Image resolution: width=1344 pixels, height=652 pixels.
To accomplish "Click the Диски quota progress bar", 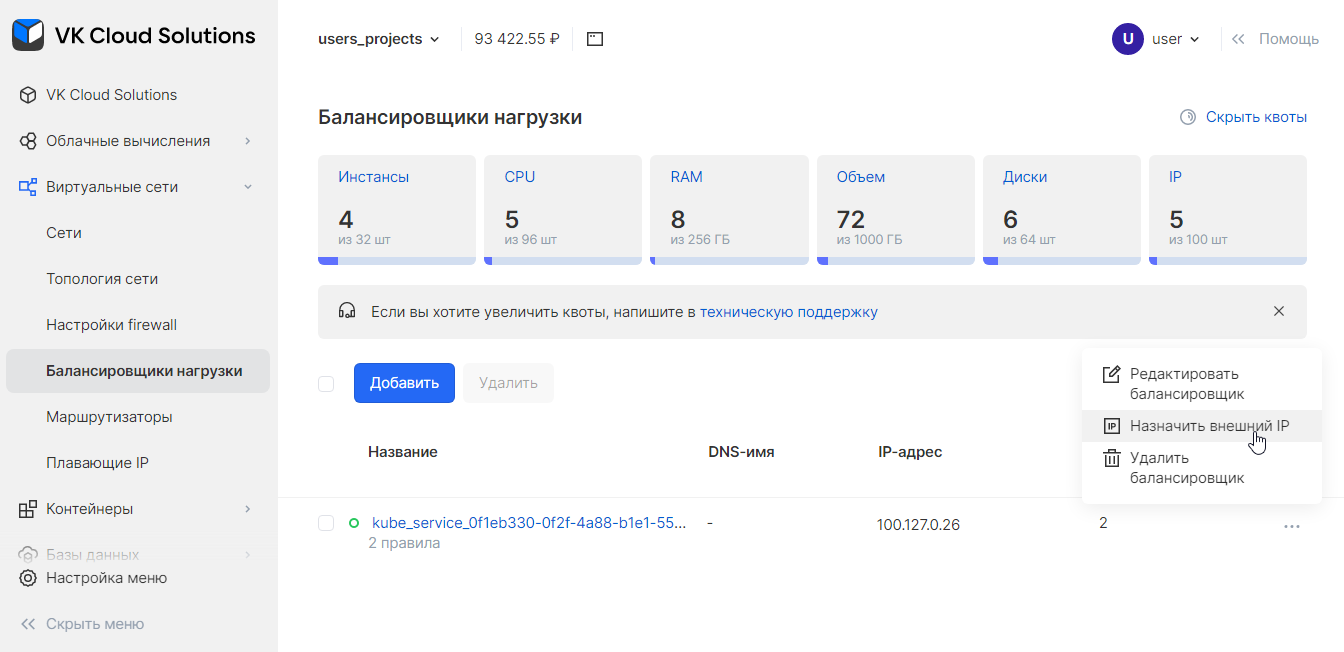I will coord(1062,261).
